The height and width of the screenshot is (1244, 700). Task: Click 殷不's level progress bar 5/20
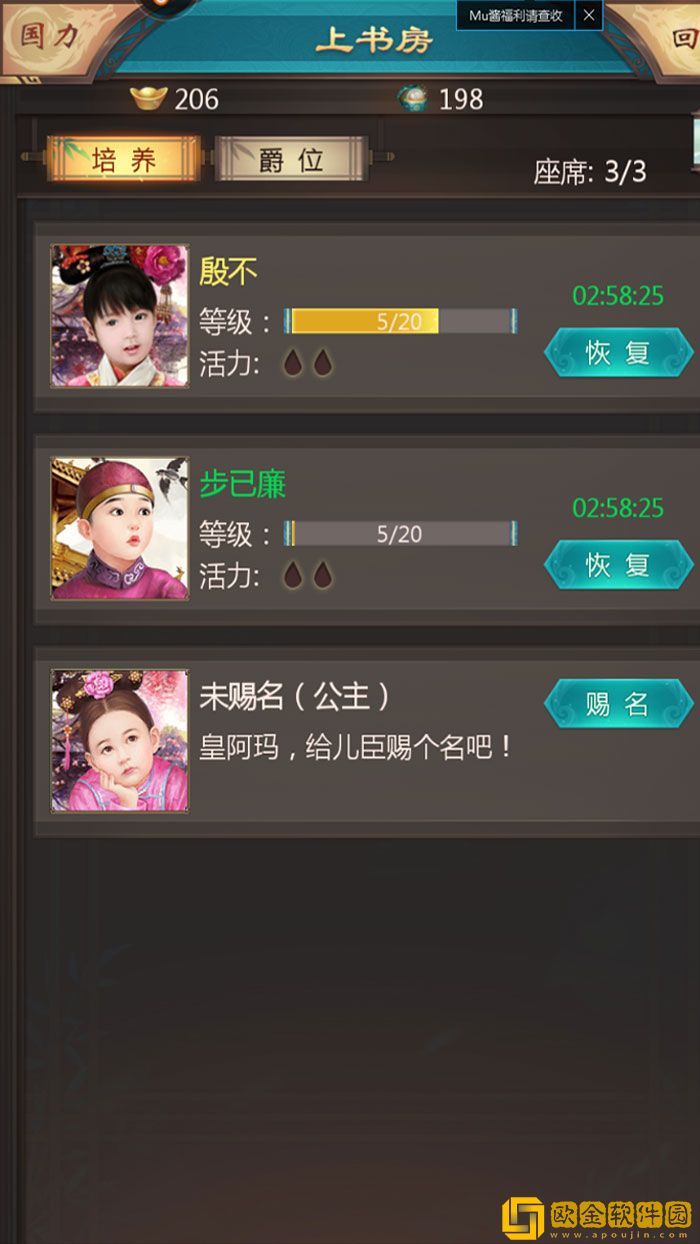tap(400, 321)
